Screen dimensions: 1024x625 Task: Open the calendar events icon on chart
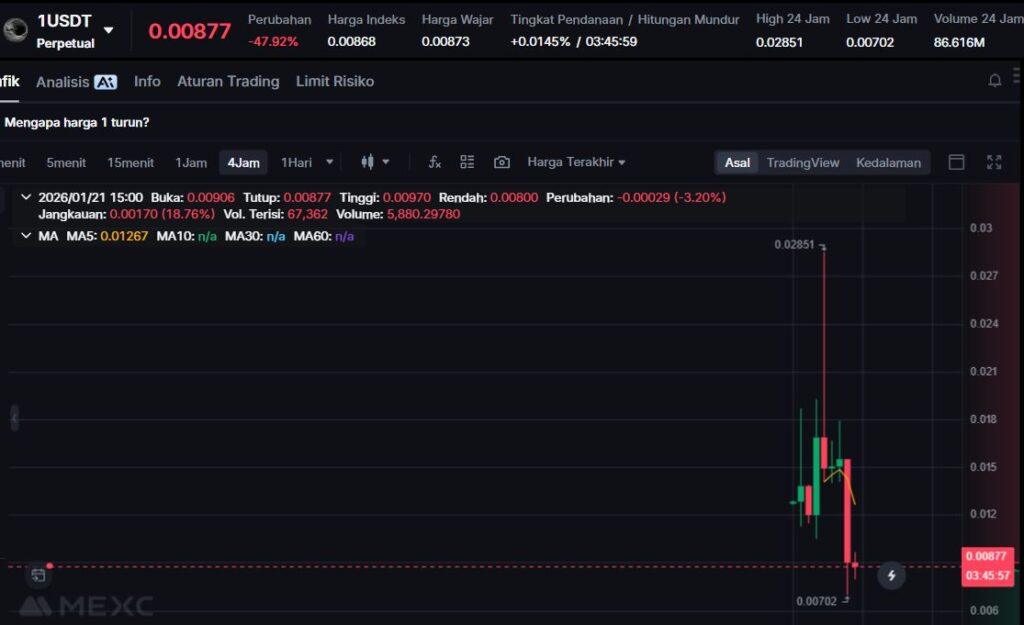click(38, 575)
